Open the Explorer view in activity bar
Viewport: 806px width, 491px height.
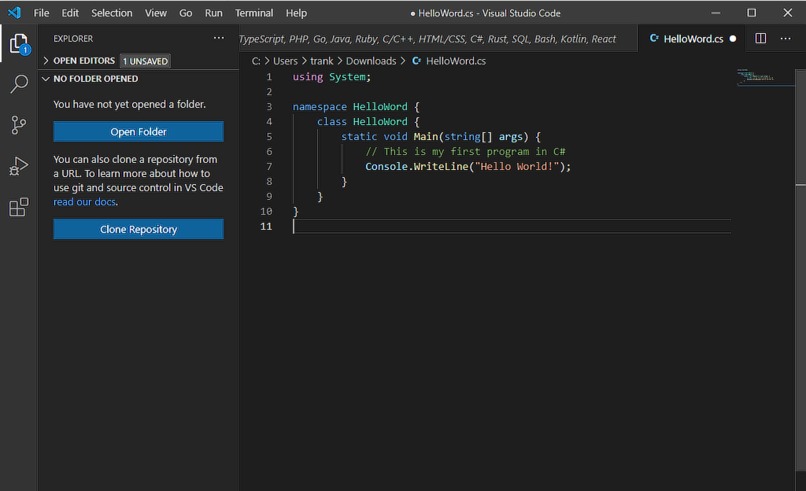point(20,44)
